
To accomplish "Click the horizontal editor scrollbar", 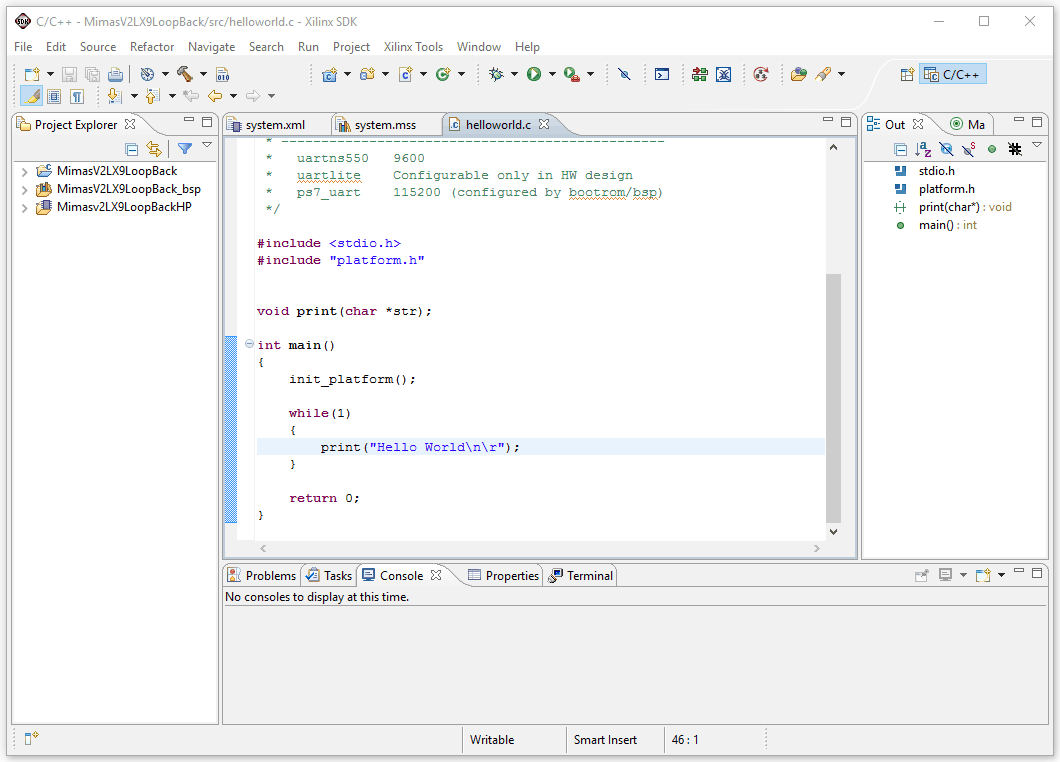I will click(x=540, y=548).
